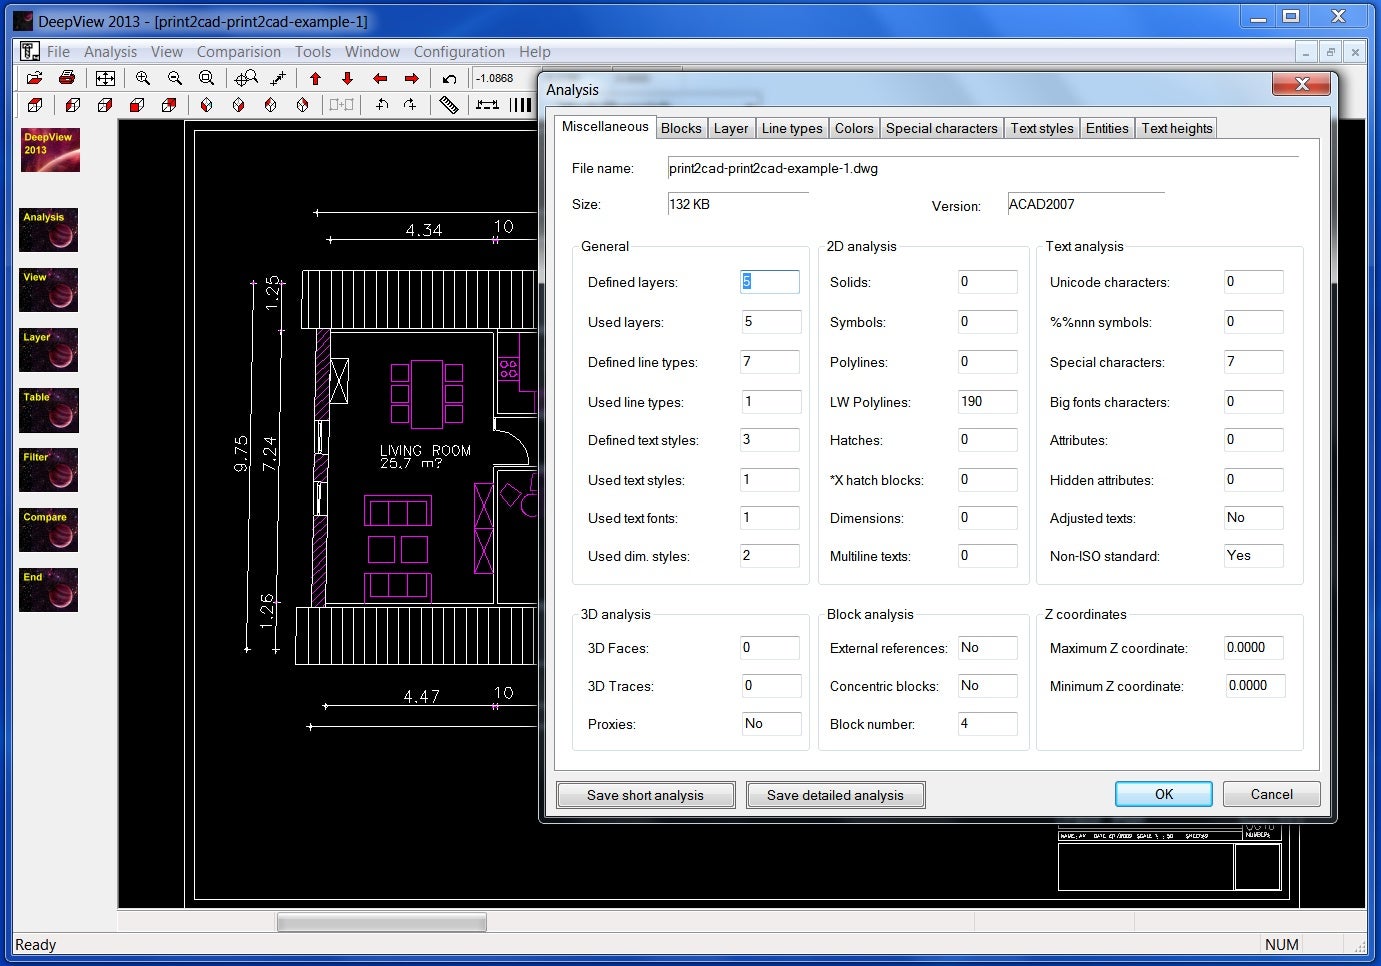Click the zoom out magnifier icon
Screen dimensions: 1381x966
(175, 78)
